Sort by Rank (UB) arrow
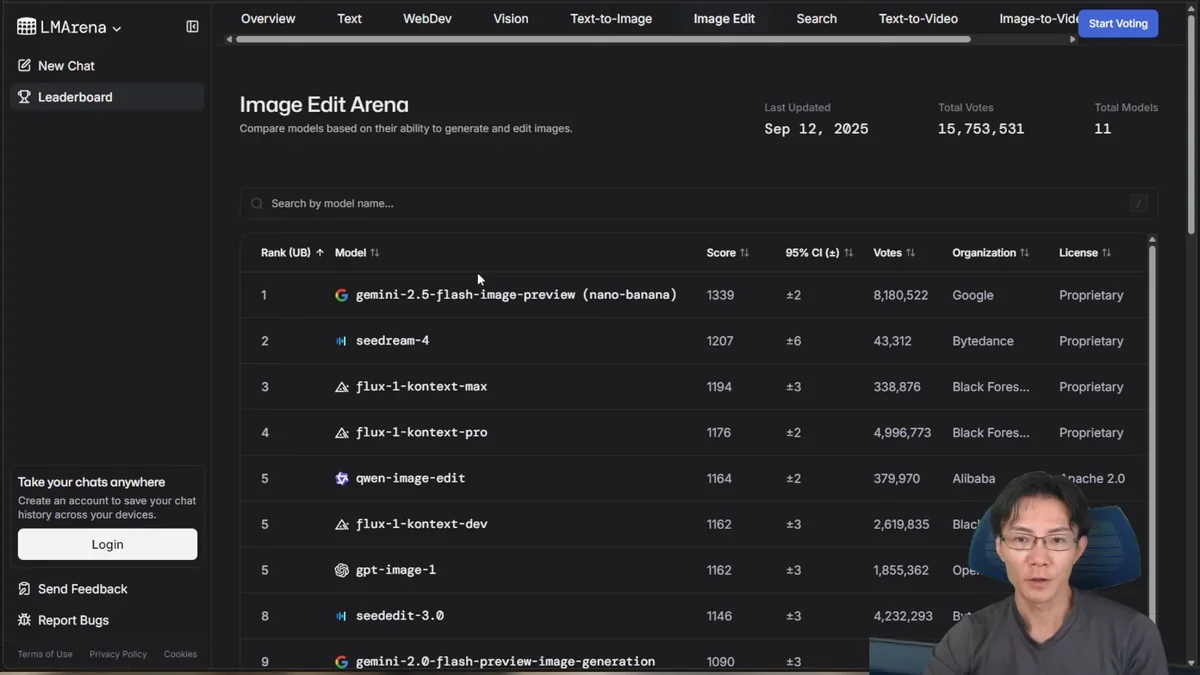Screen dimensions: 1200x675 [320, 253]
